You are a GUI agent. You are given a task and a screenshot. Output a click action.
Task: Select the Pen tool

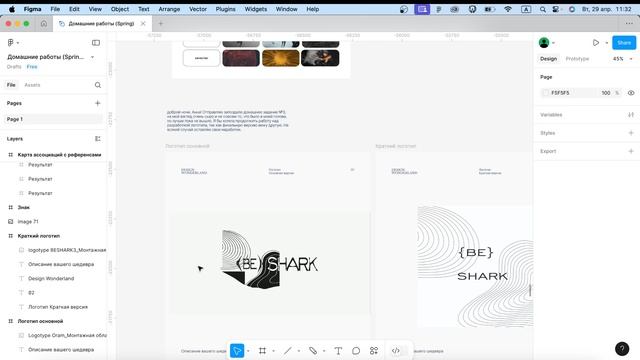313,351
